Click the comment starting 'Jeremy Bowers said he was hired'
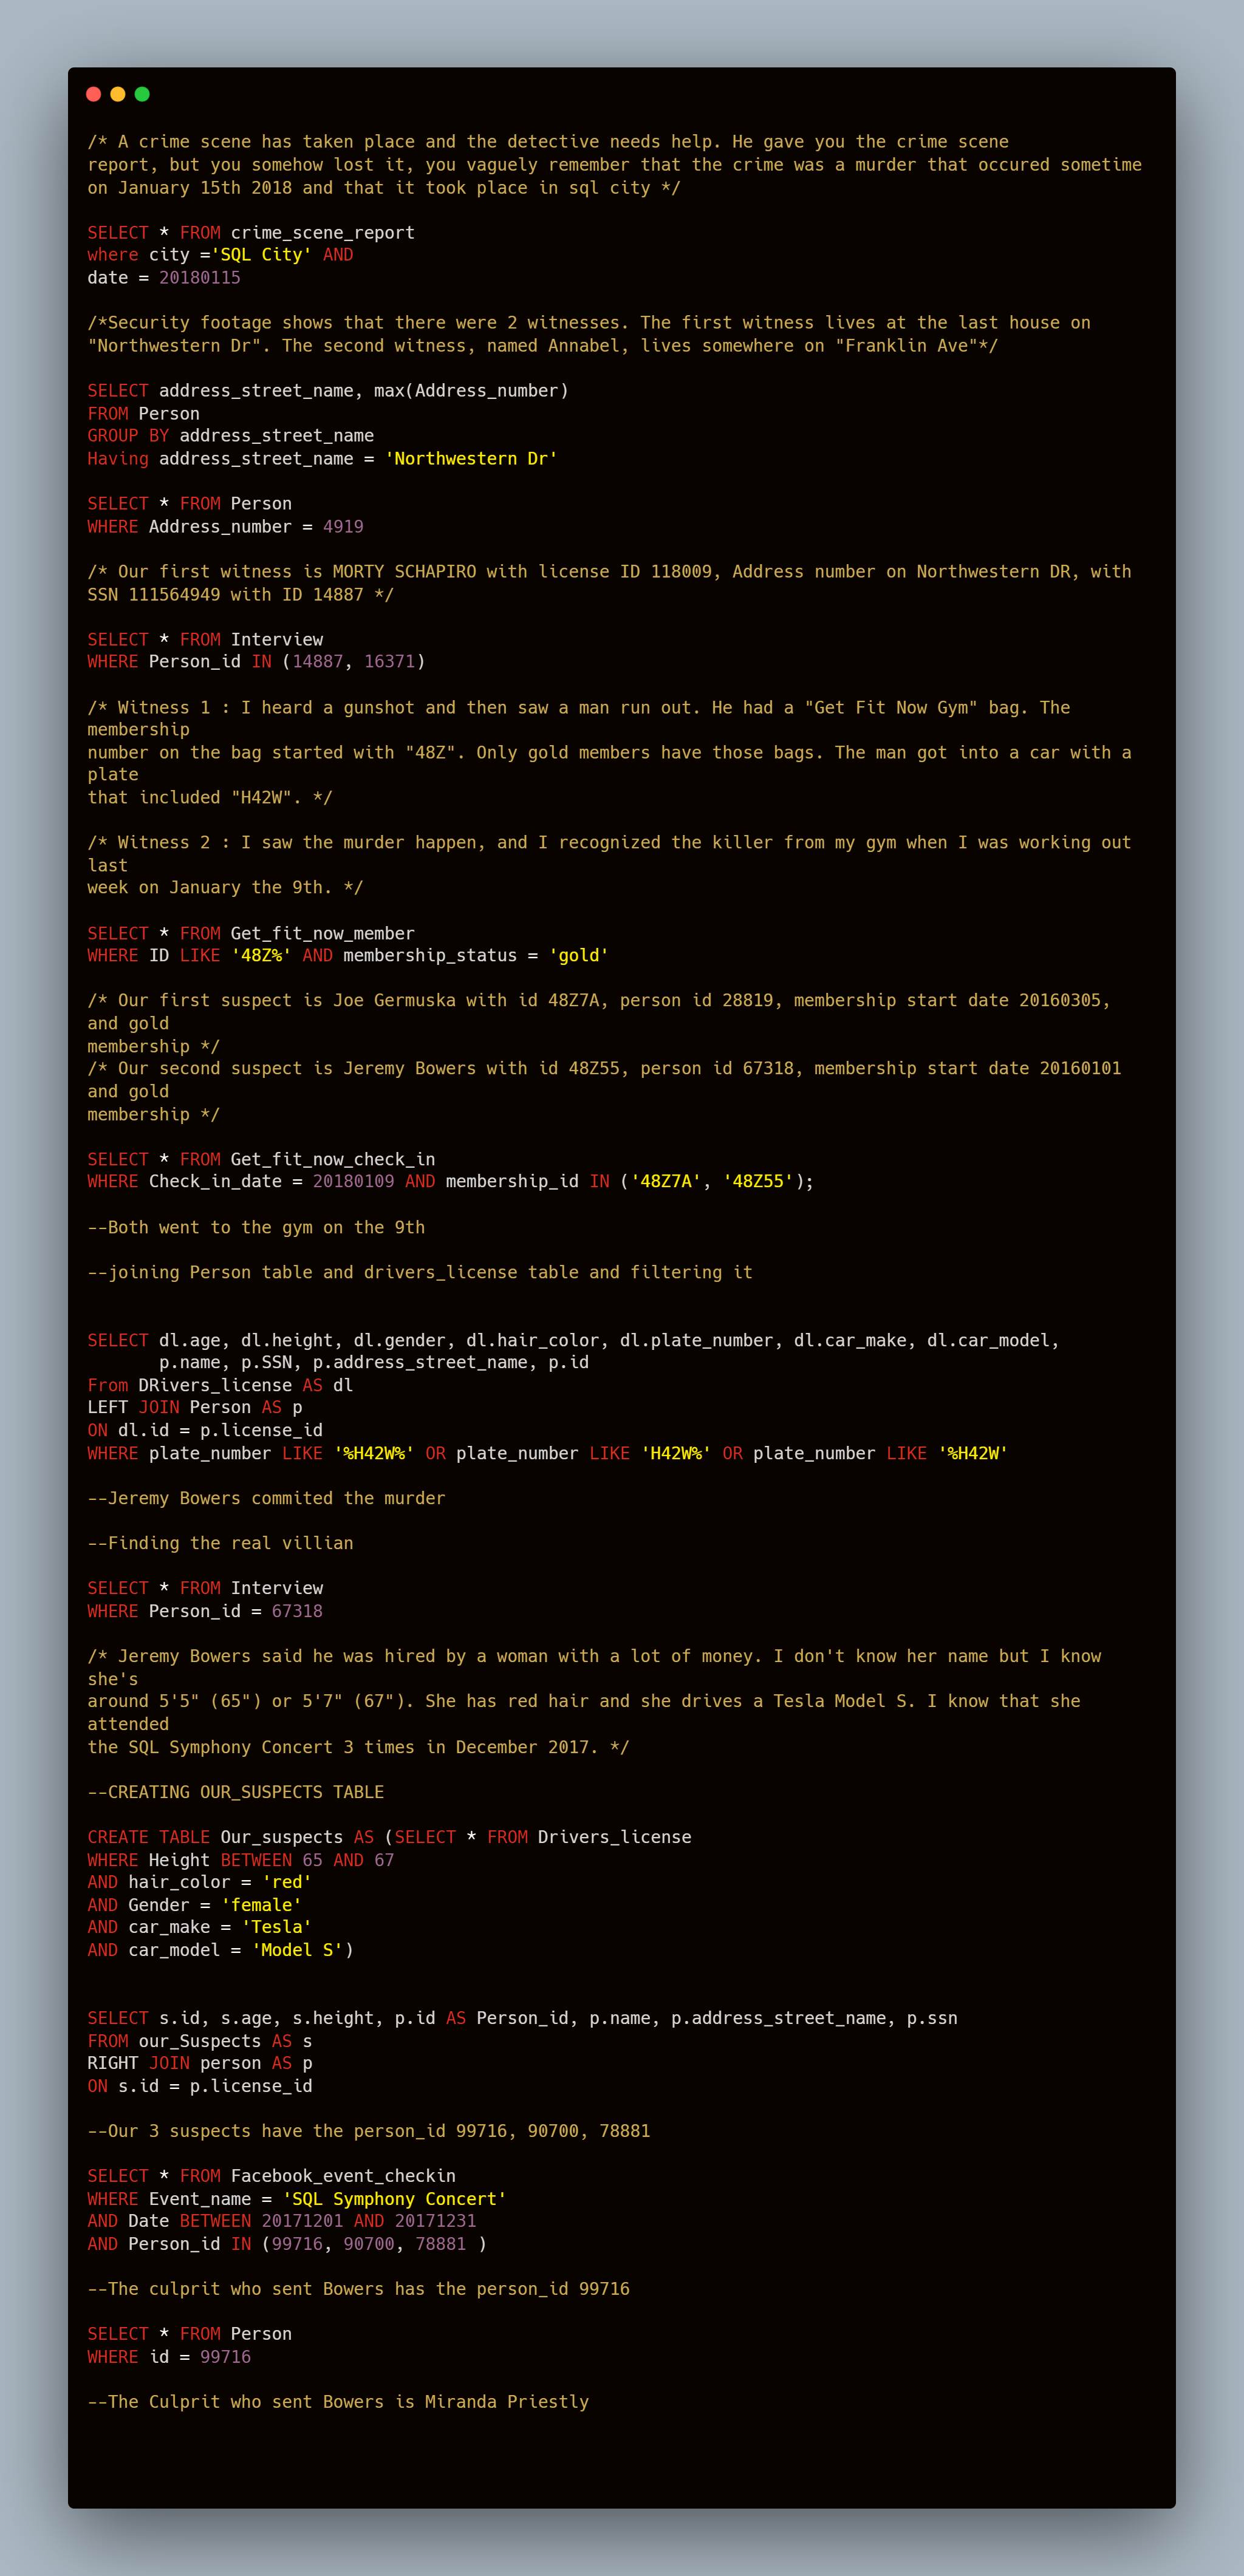This screenshot has width=1244, height=2576. coord(594,1701)
